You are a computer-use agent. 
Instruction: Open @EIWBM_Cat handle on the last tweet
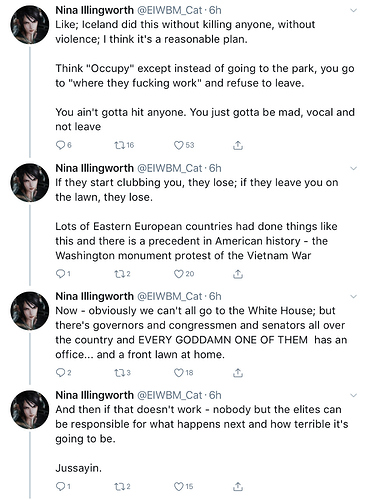(170, 395)
